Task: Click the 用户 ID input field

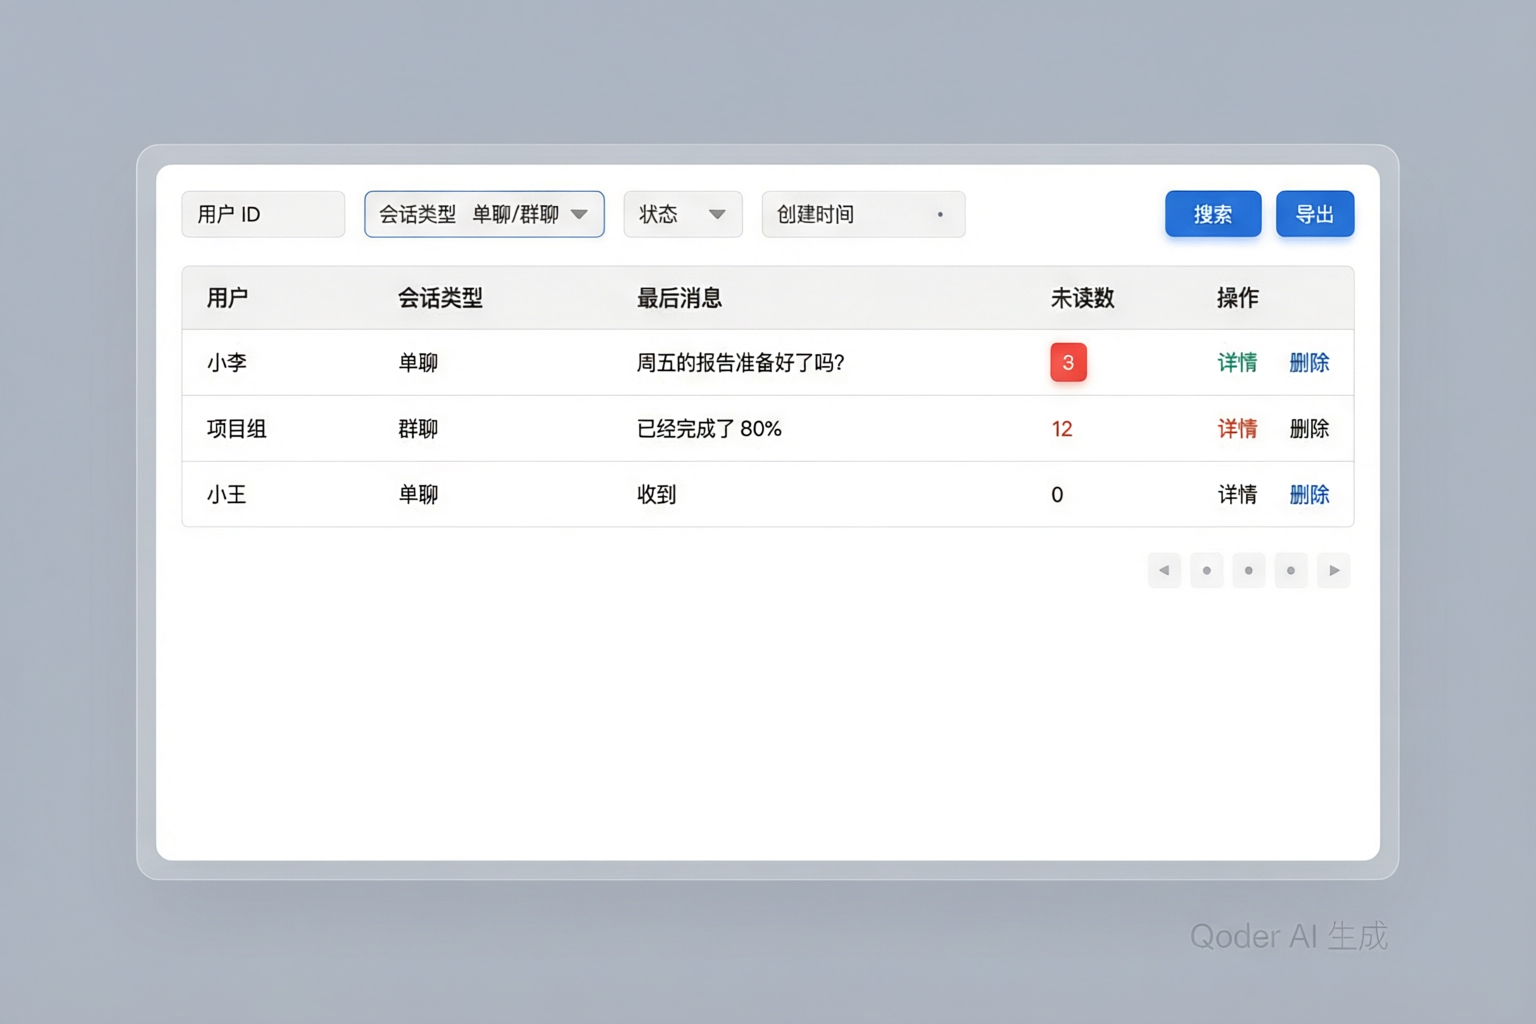Action: [263, 214]
